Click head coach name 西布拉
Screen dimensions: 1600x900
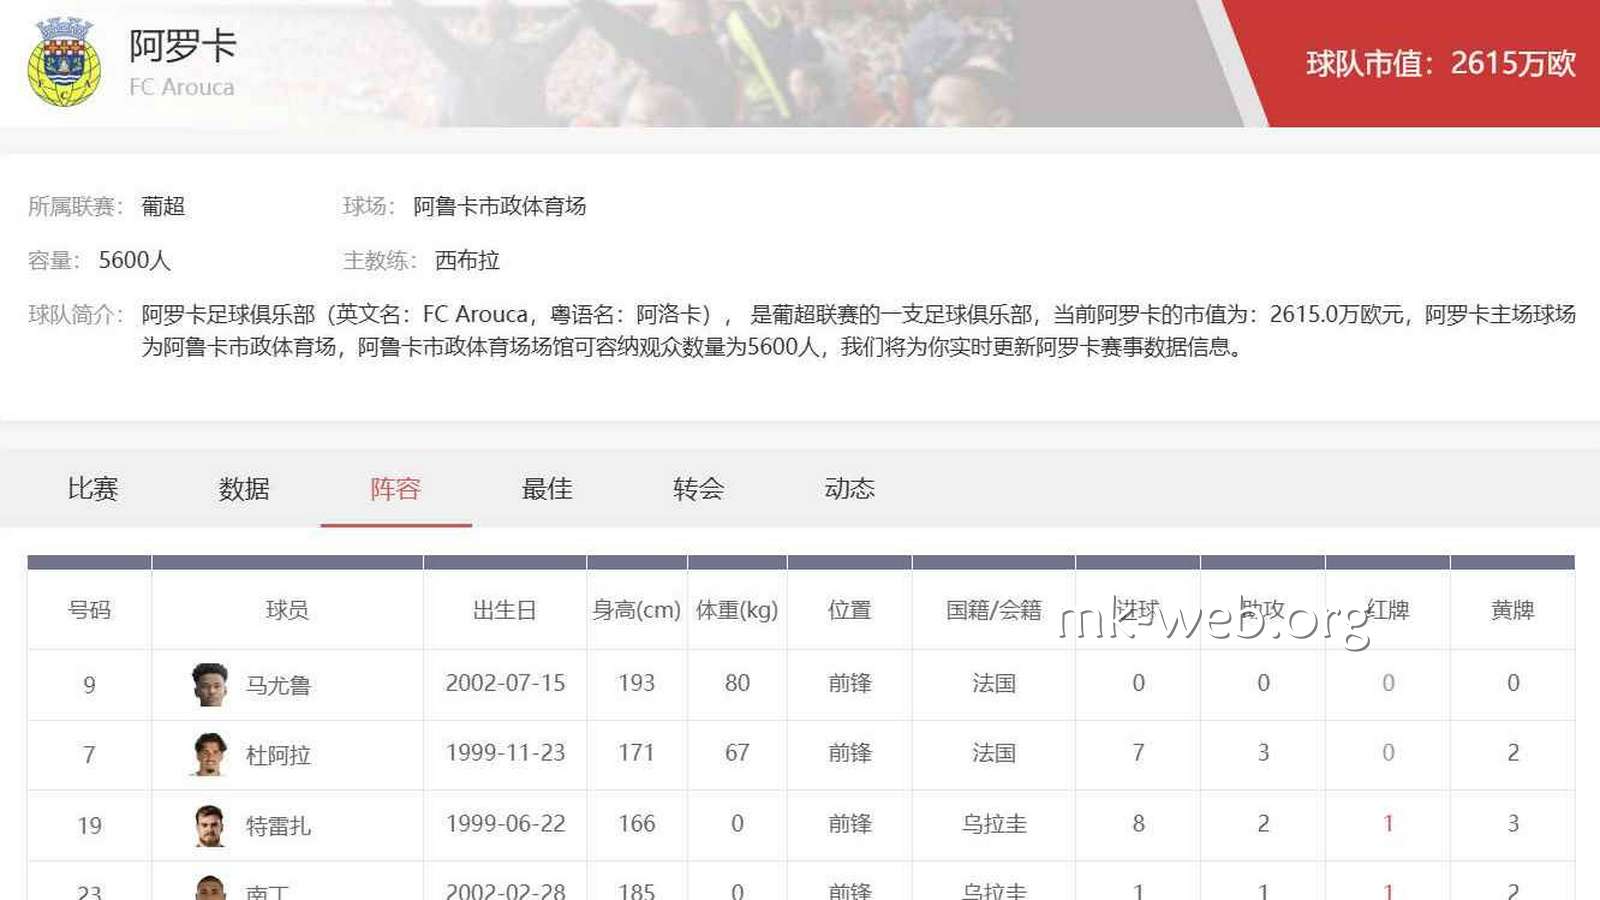[467, 260]
